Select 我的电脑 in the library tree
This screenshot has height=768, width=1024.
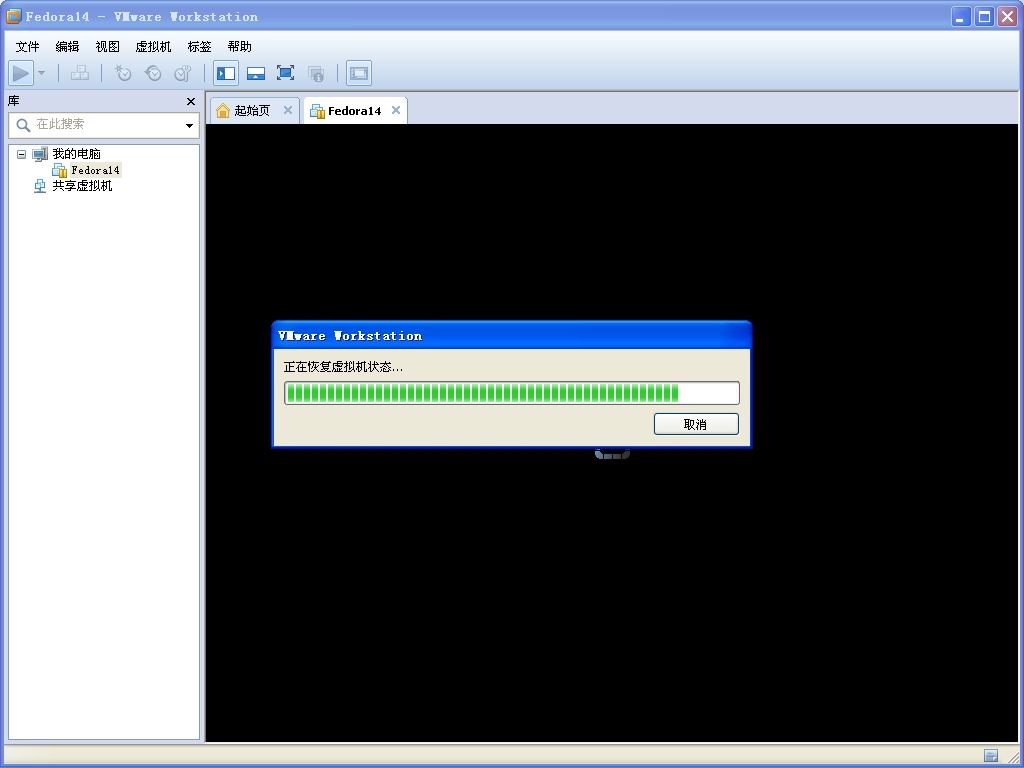coord(76,154)
